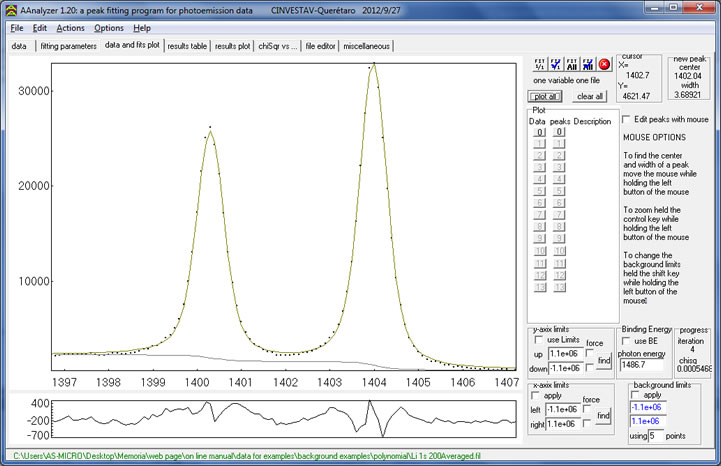
Task: Enable y-axis use Limits checkbox
Action: coord(540,342)
